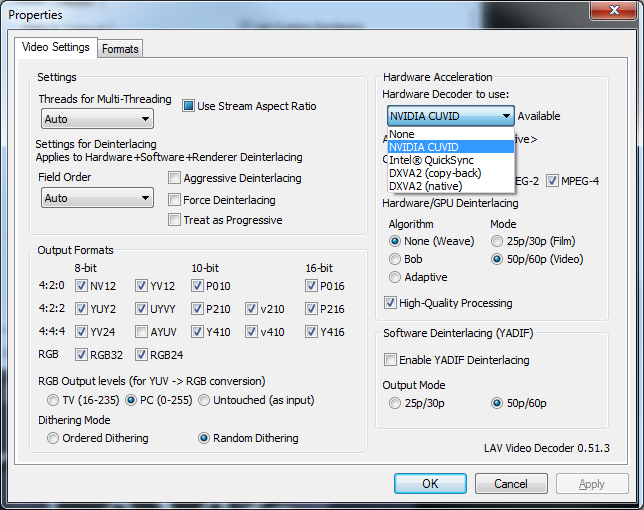Select YADIF output mode 50p/60p
Image resolution: width=644 pixels, height=510 pixels.
(497, 403)
